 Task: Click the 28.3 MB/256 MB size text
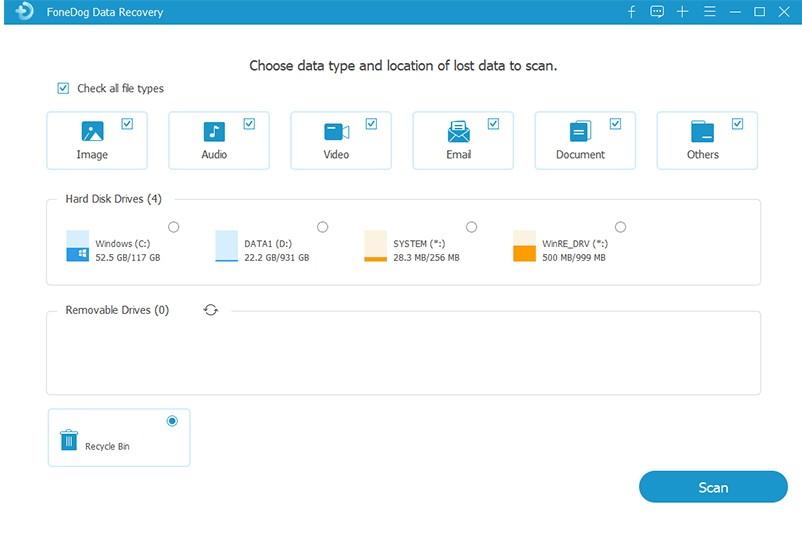(427, 258)
